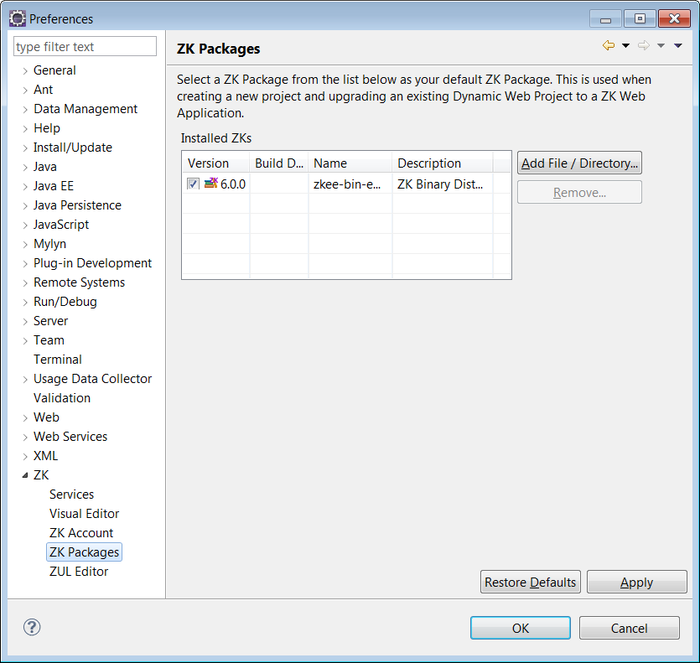Select the ZK Binary Dist... description cell
The height and width of the screenshot is (663, 700).
click(x=440, y=184)
